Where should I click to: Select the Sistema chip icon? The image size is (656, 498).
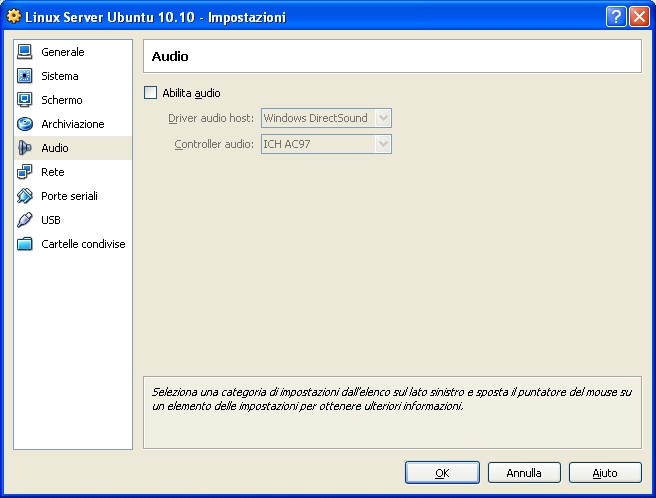point(25,76)
